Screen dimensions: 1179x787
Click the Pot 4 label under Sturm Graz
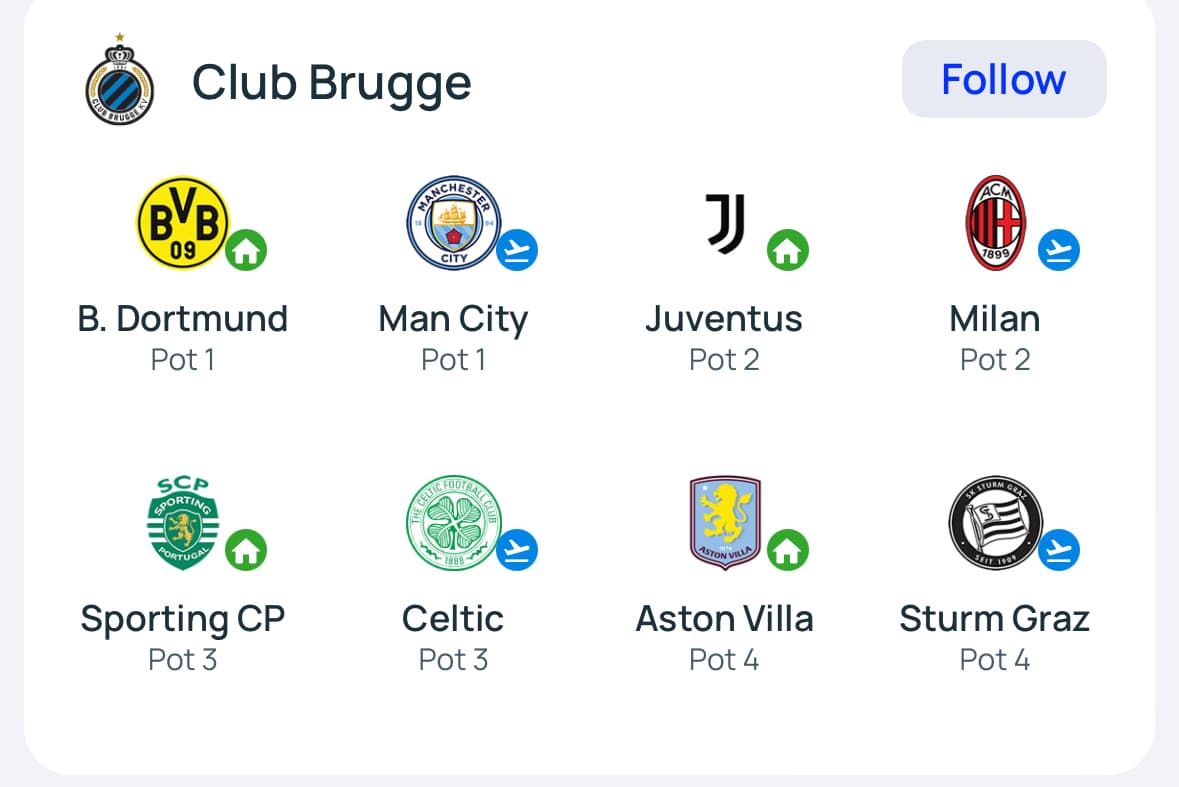[x=995, y=660]
